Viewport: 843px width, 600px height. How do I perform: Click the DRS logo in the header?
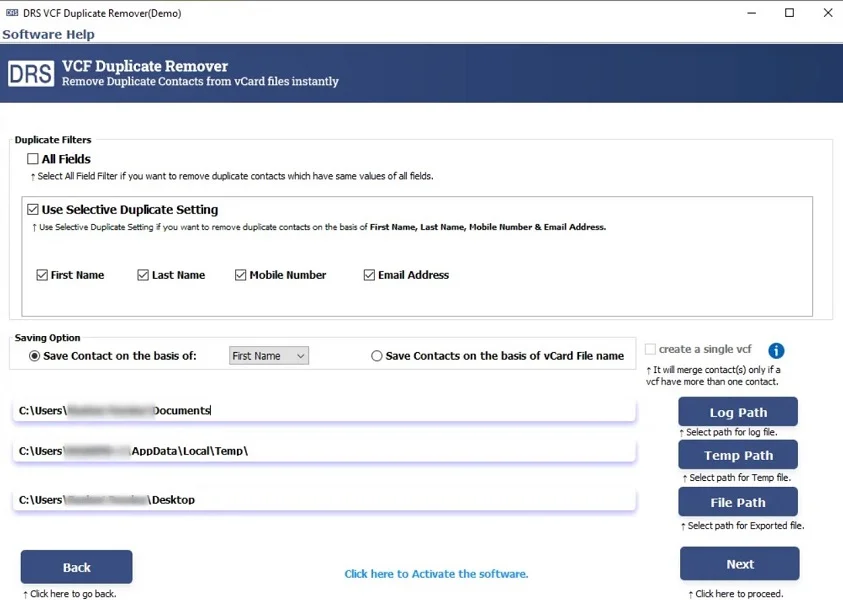[x=30, y=75]
